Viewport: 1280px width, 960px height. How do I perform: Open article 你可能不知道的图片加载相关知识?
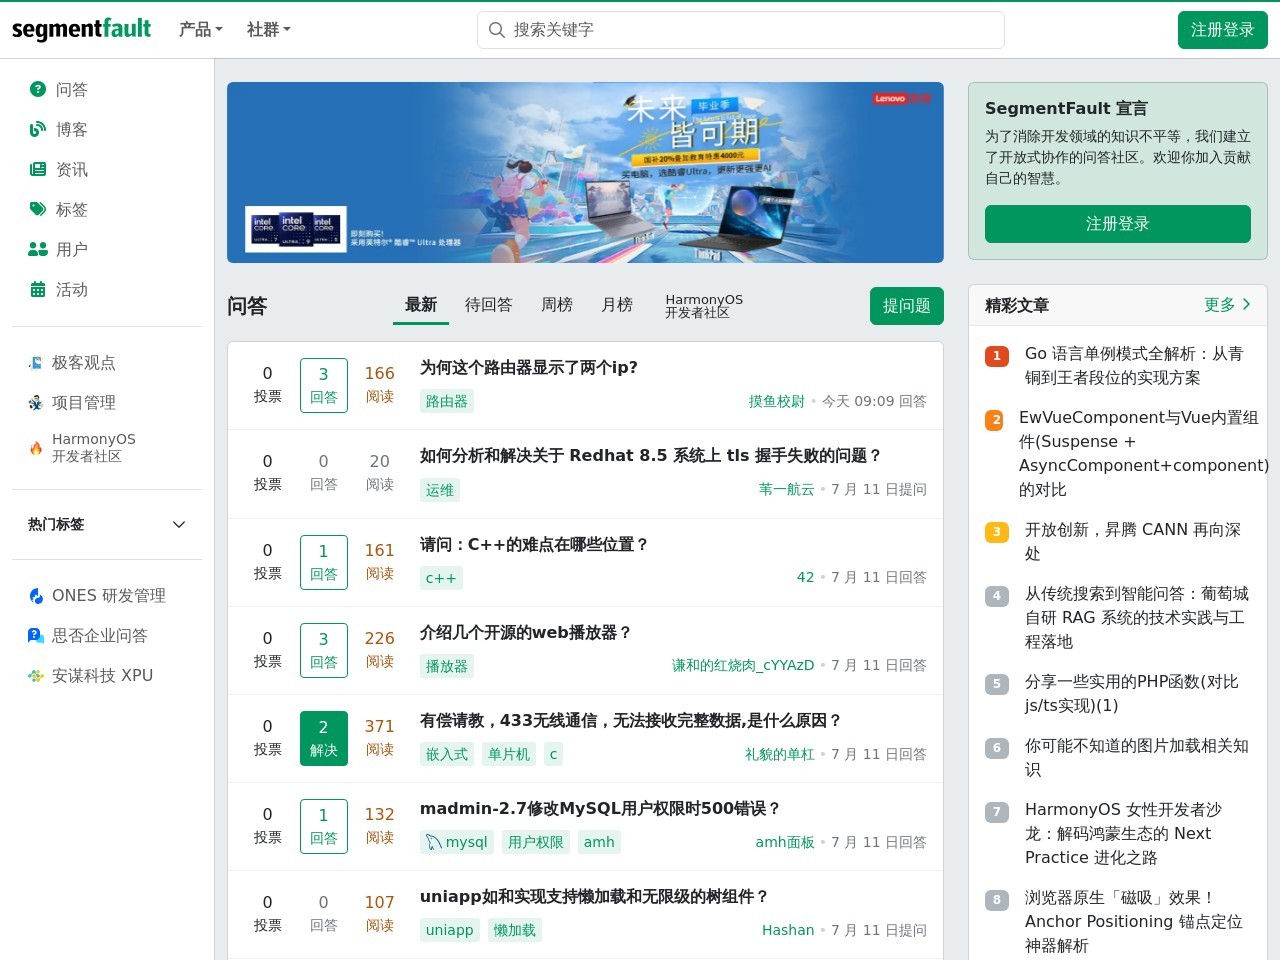(1137, 757)
